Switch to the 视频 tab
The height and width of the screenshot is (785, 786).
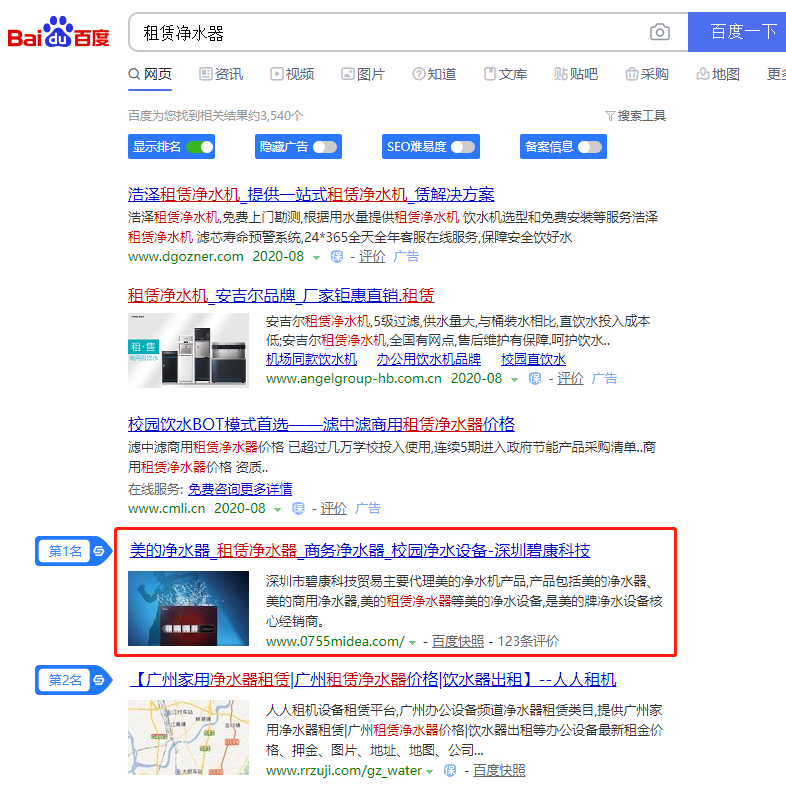tap(292, 74)
